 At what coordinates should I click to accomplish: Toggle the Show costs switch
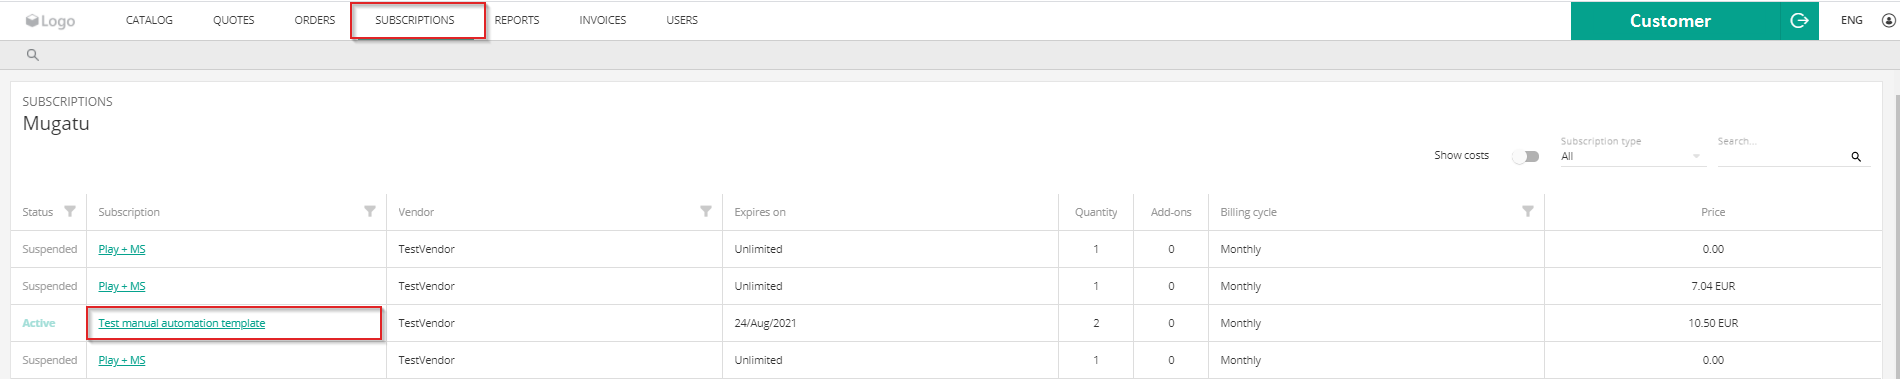click(x=1526, y=156)
